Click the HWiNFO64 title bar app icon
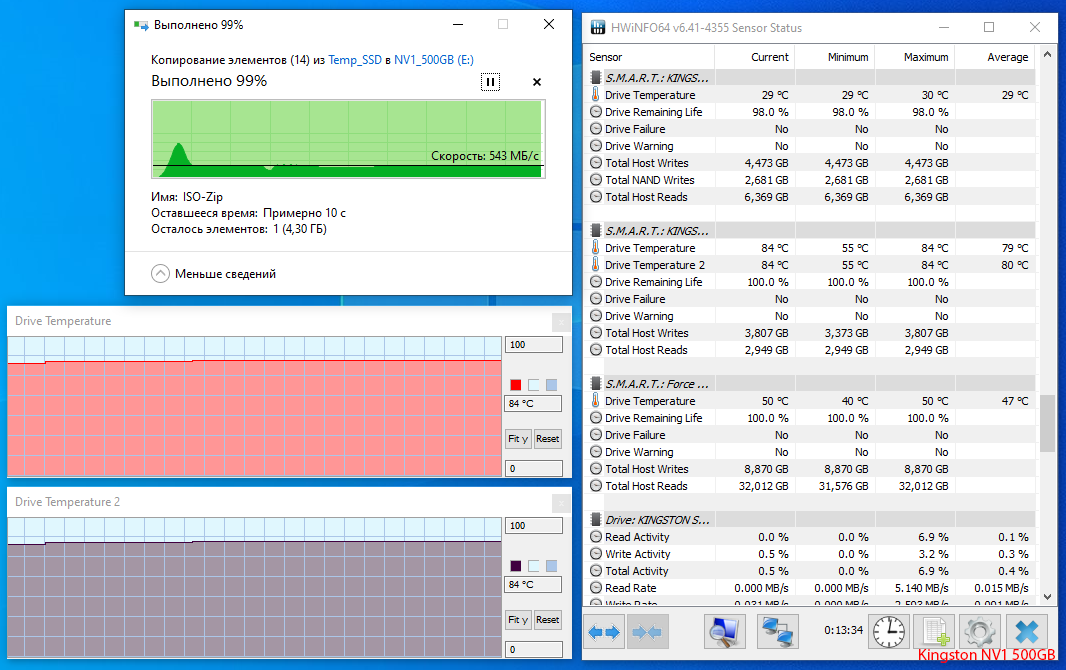This screenshot has width=1066, height=670. pyautogui.click(x=598, y=28)
